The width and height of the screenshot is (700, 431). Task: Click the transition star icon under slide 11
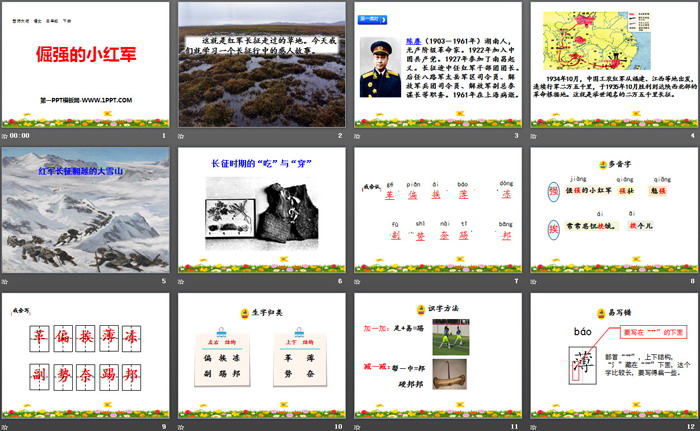tap(357, 427)
